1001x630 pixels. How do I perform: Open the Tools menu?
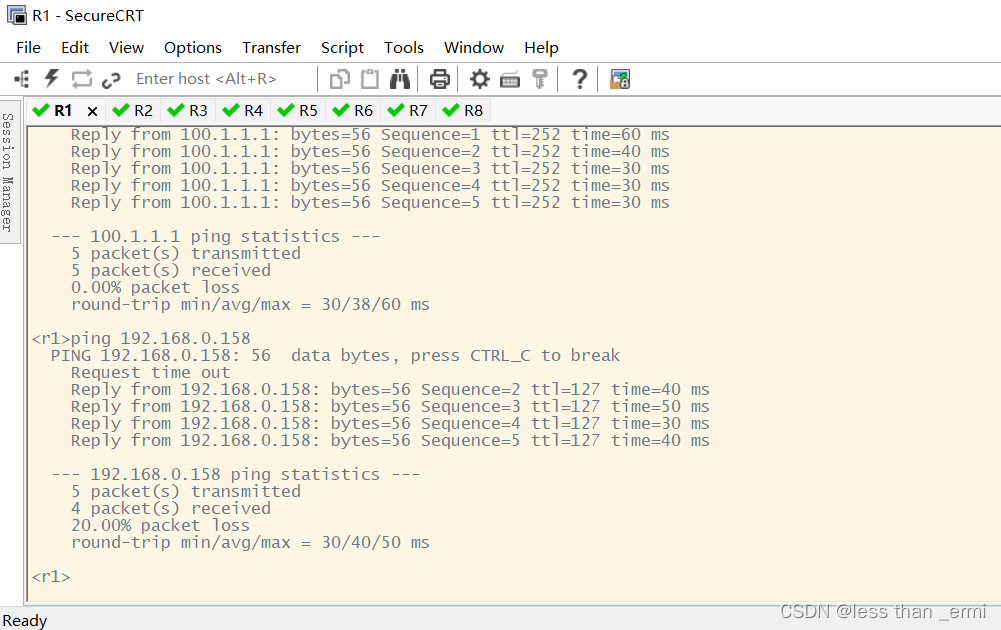point(403,48)
